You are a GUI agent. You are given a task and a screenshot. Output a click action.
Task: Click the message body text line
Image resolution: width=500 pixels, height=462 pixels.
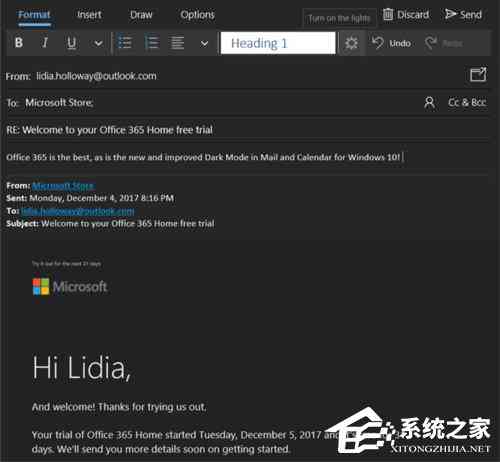pos(203,157)
